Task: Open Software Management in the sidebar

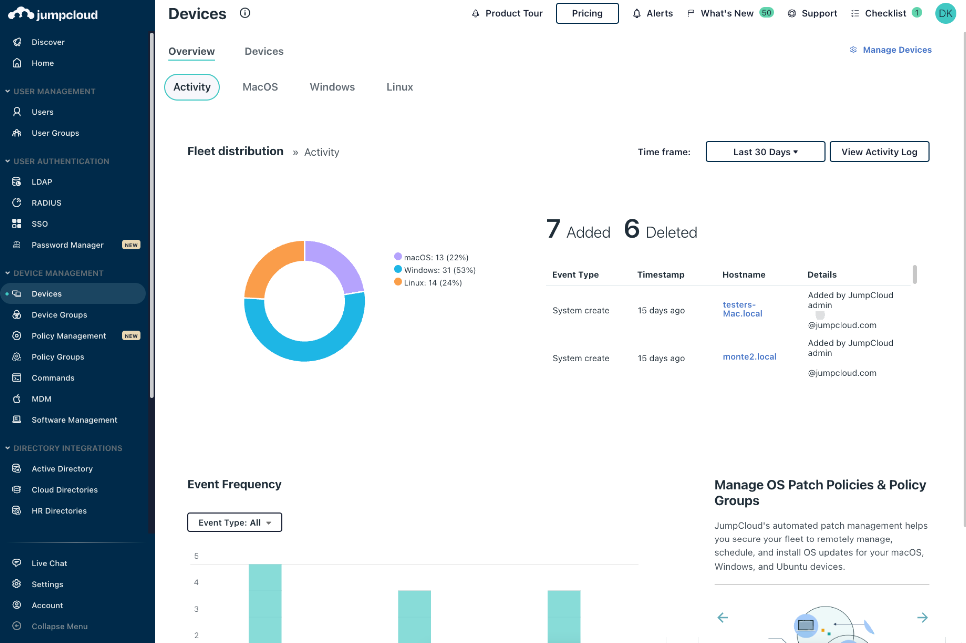Action: click(x=76, y=419)
